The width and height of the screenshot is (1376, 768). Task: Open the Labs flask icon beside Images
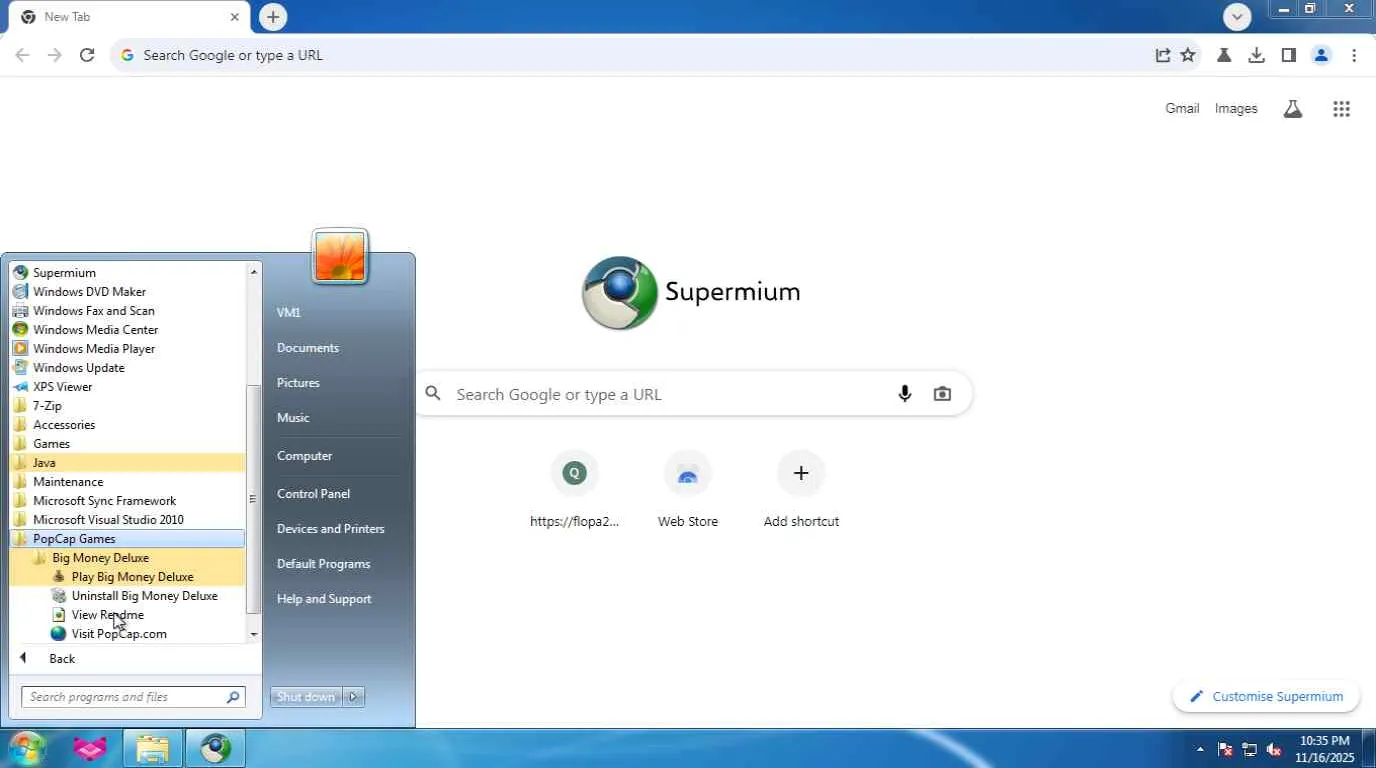pos(1293,109)
